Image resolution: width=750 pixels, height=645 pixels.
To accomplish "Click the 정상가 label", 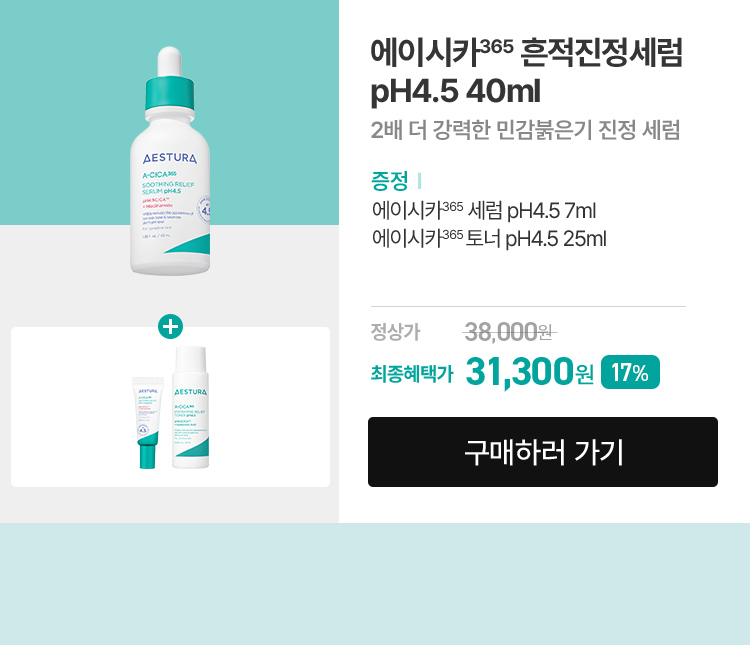I will (x=395, y=332).
